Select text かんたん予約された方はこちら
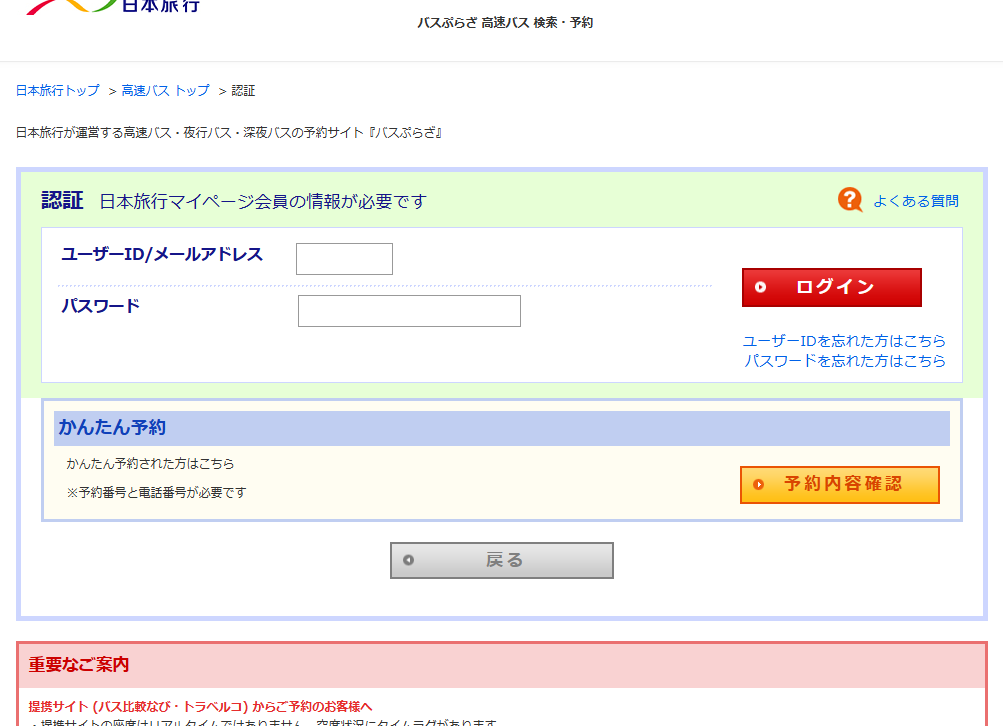 (x=150, y=464)
